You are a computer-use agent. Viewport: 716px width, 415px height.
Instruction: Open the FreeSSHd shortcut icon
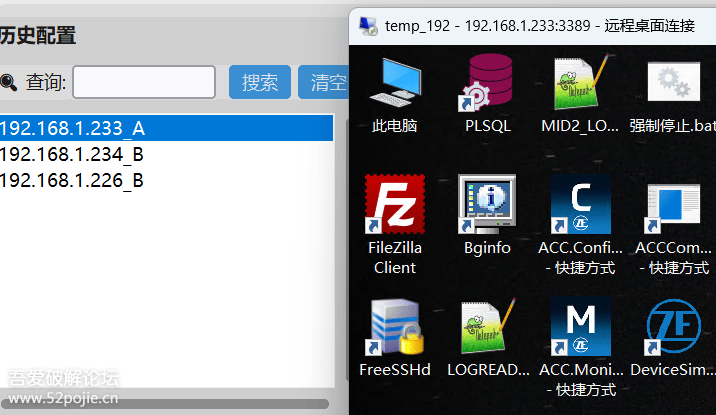[x=395, y=327]
